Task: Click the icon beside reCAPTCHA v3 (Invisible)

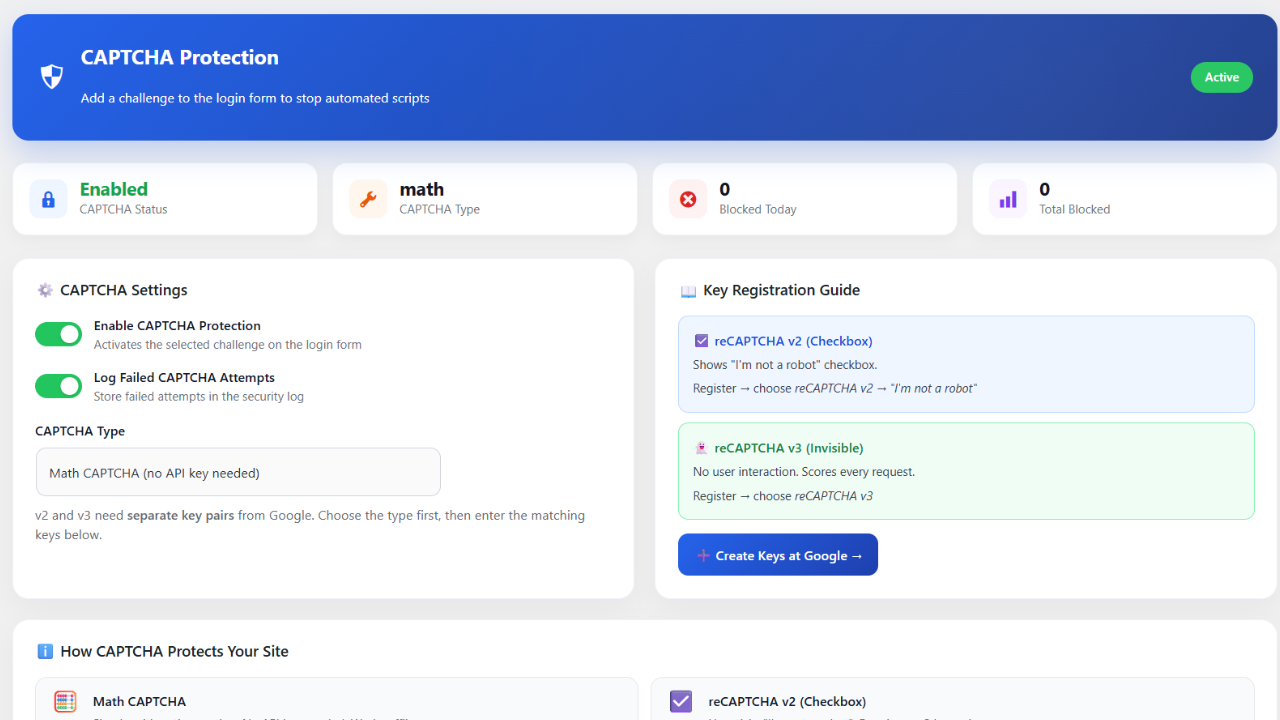Action: click(x=701, y=448)
